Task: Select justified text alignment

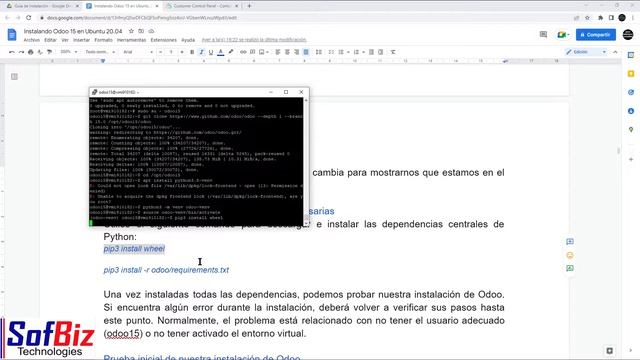Action: click(306, 52)
